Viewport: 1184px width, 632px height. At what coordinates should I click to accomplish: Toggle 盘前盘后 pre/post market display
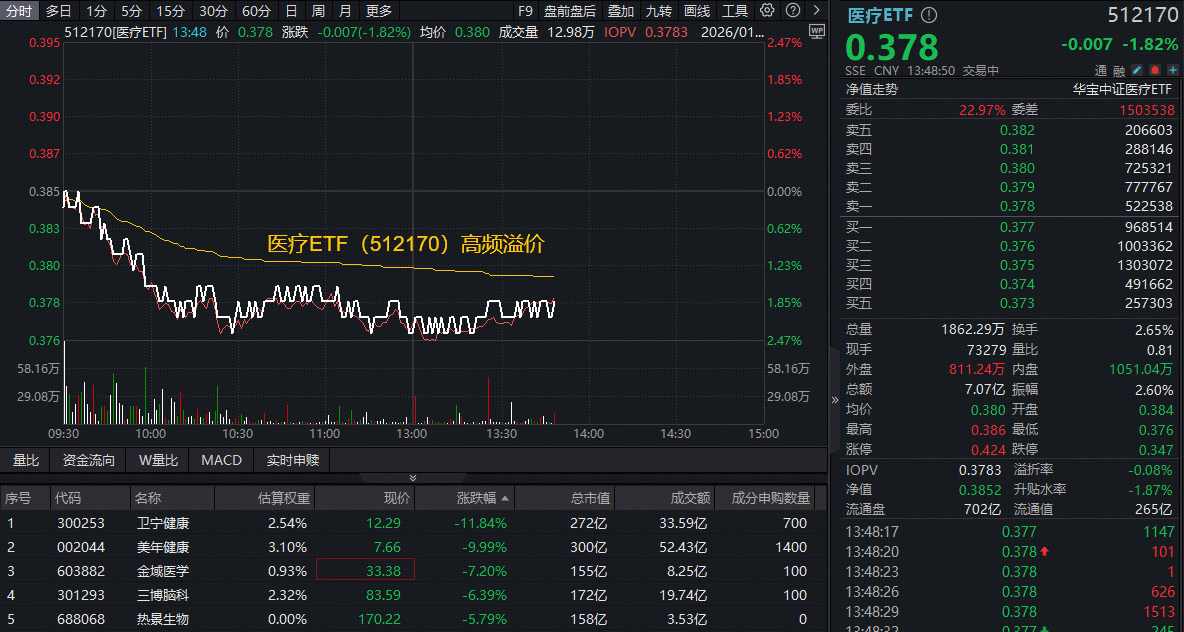(x=570, y=11)
